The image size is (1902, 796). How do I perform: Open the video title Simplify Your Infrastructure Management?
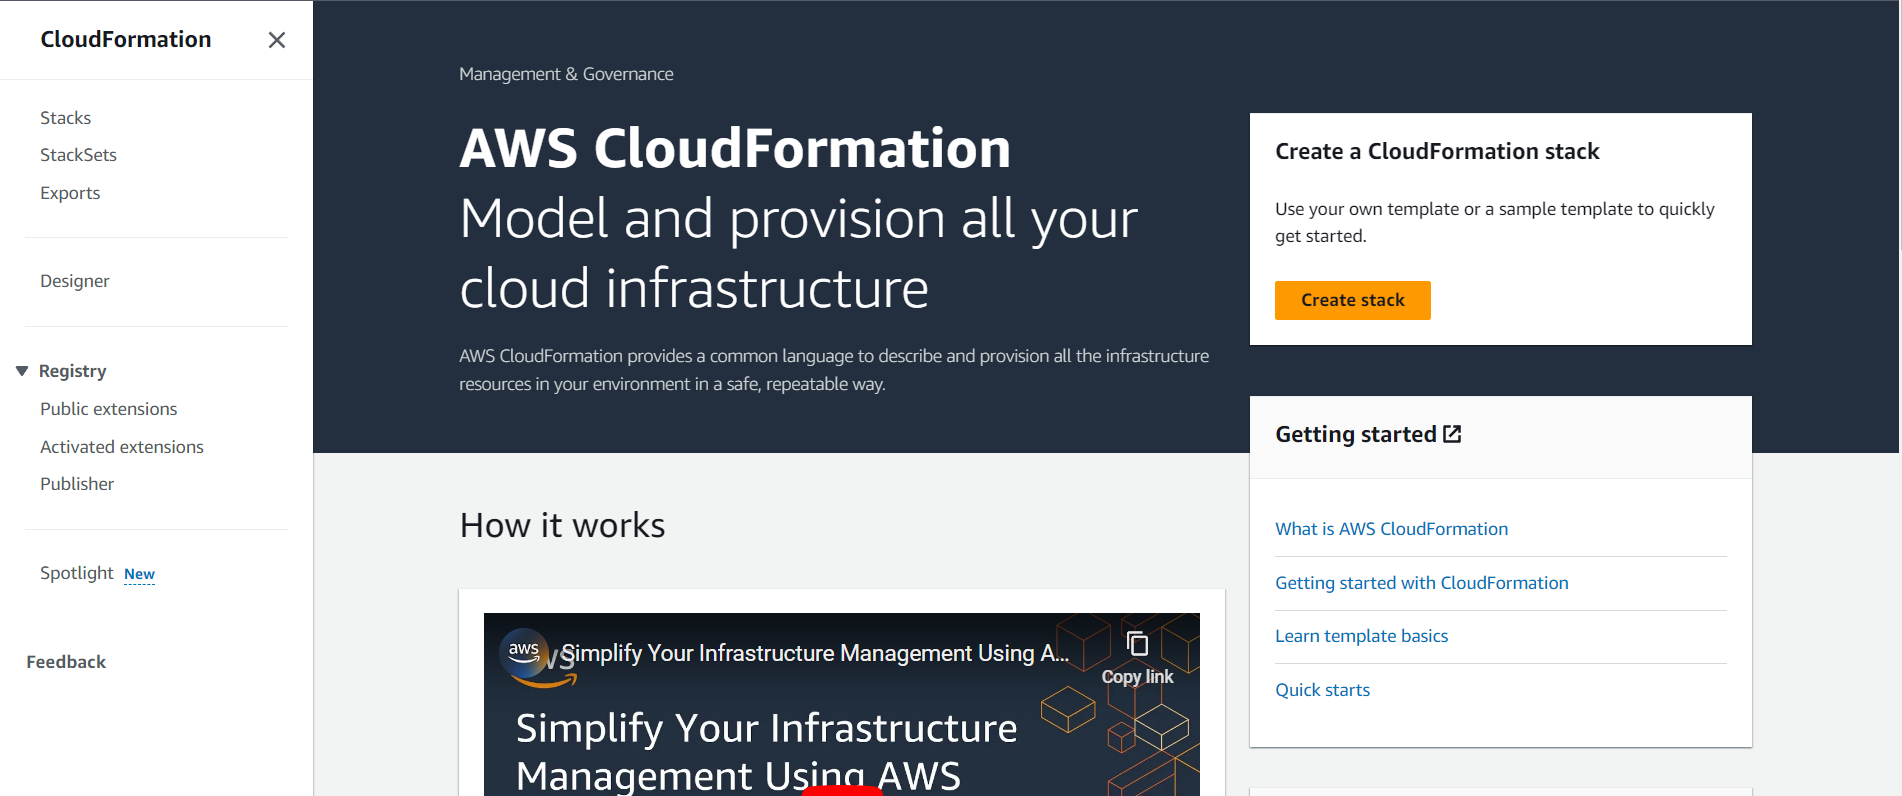[x=815, y=653]
